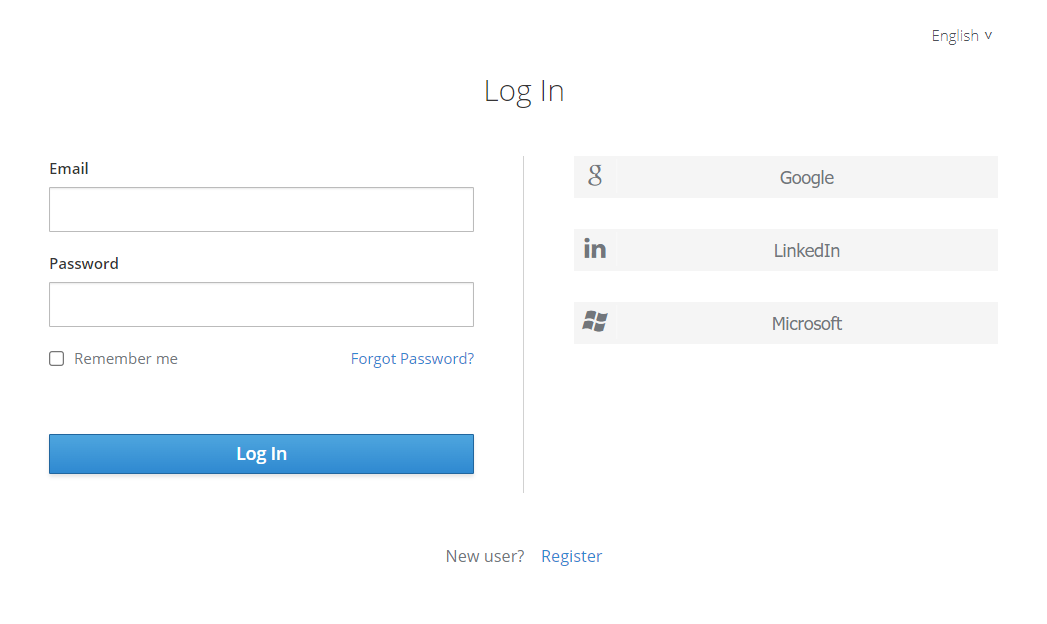Click the chevron beside English
This screenshot has width=1047, height=624.
(988, 36)
